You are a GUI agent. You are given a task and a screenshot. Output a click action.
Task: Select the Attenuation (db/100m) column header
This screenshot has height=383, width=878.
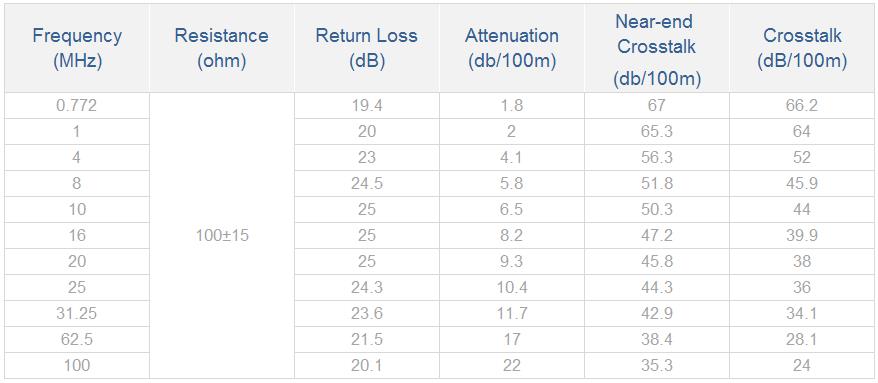(x=512, y=48)
